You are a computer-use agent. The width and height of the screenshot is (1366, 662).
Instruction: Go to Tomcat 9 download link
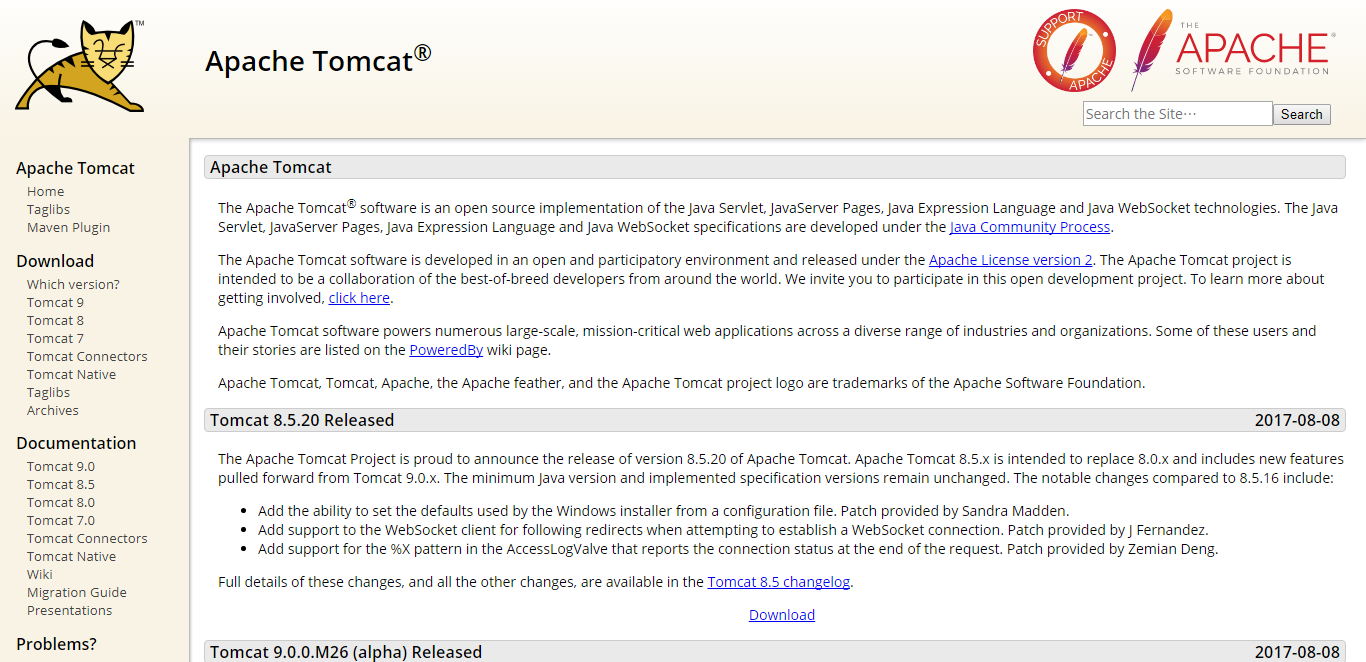tap(55, 302)
